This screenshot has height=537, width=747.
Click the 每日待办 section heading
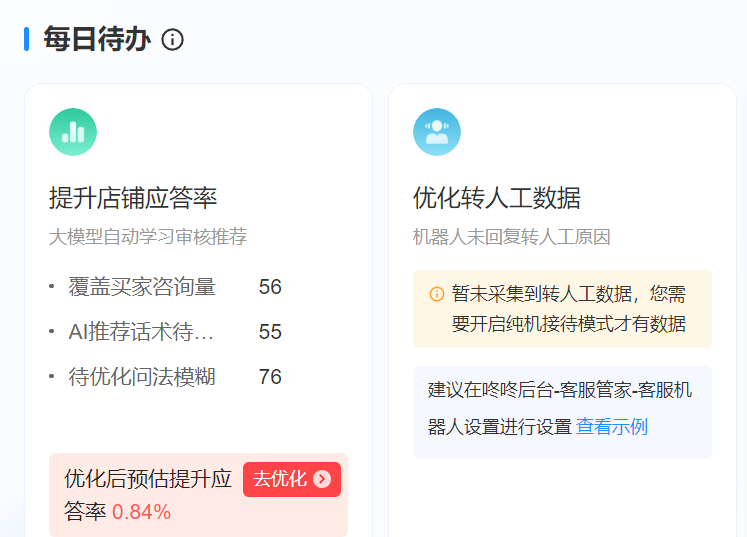97,39
